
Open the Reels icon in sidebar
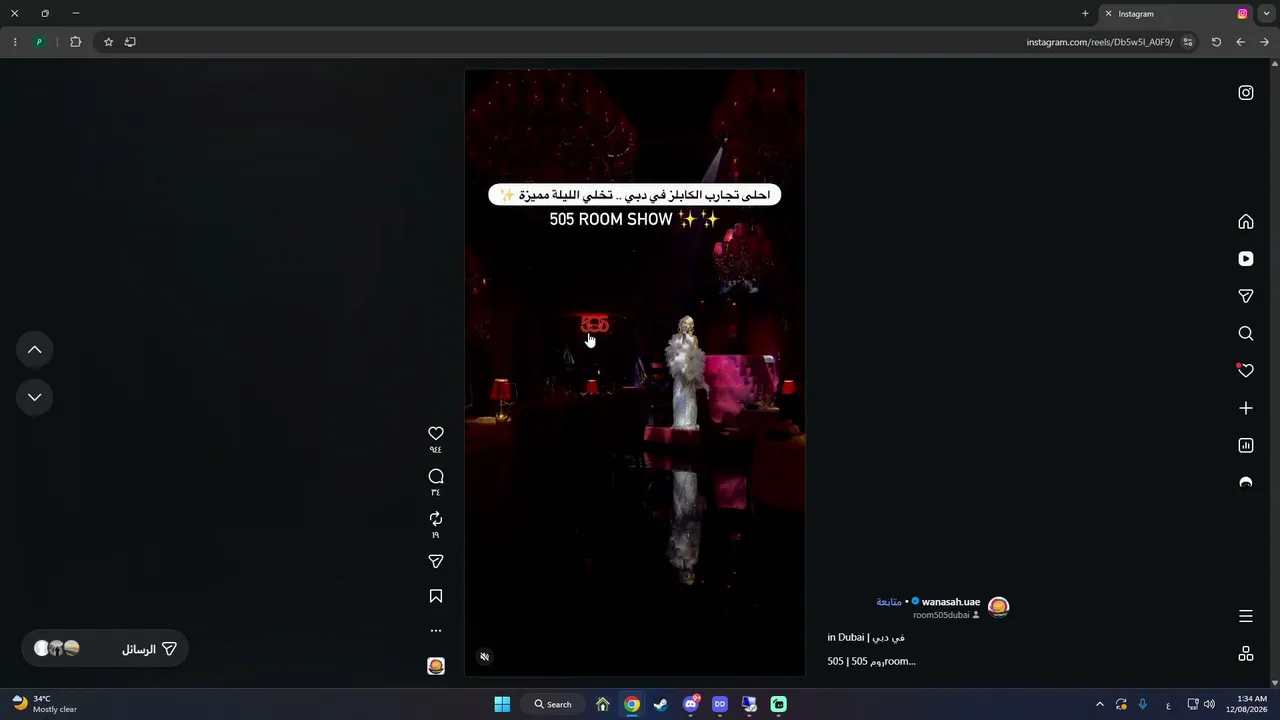click(1246, 259)
